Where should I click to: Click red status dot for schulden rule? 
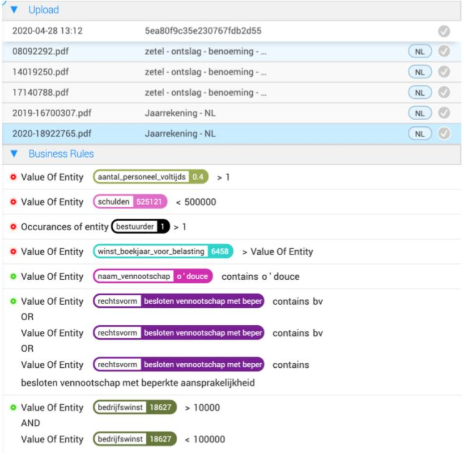13,202
